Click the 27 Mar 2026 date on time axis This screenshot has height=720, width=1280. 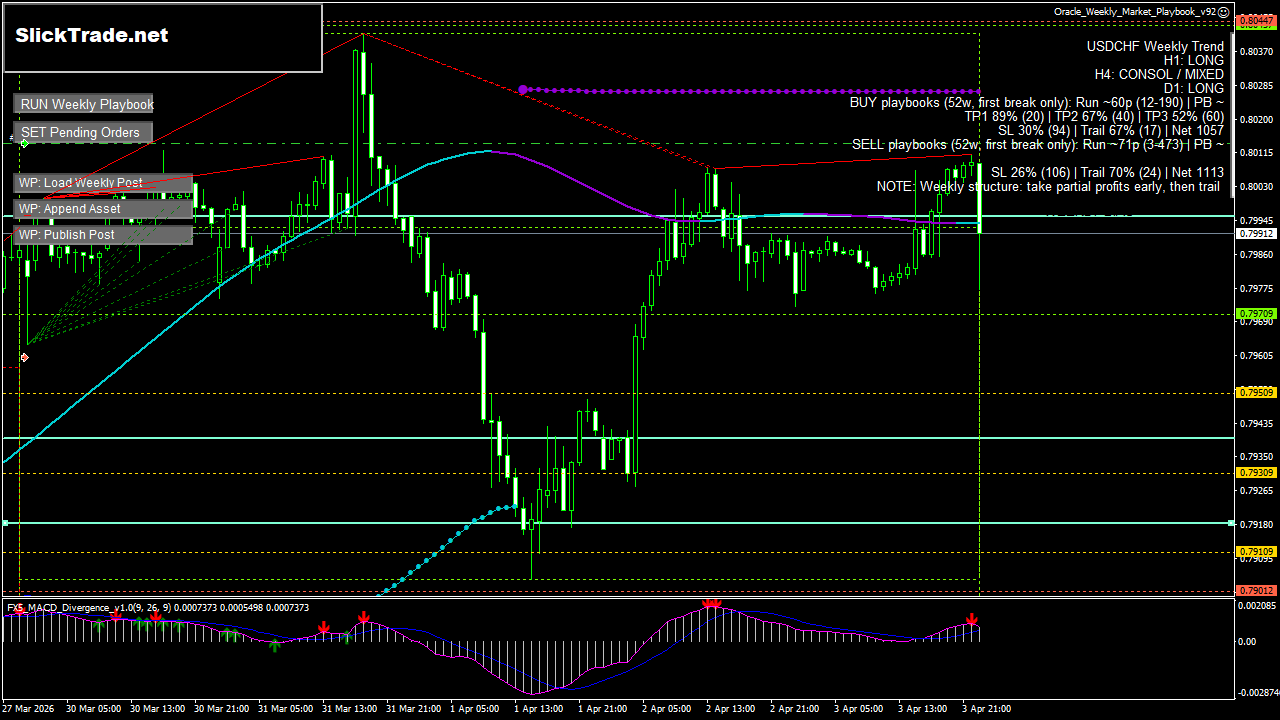click(29, 709)
